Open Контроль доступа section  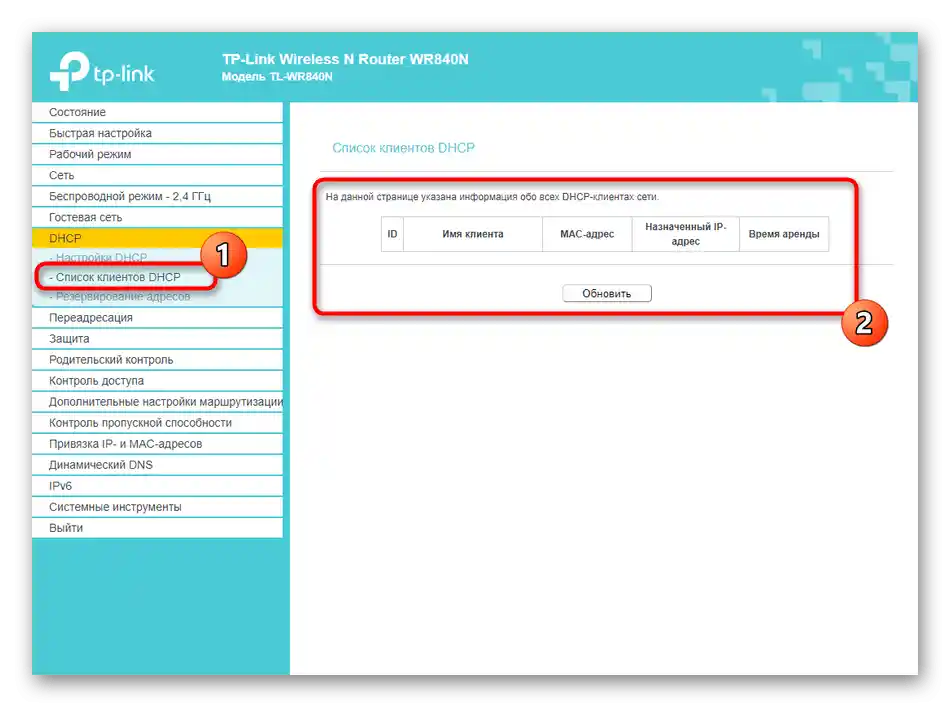158,380
